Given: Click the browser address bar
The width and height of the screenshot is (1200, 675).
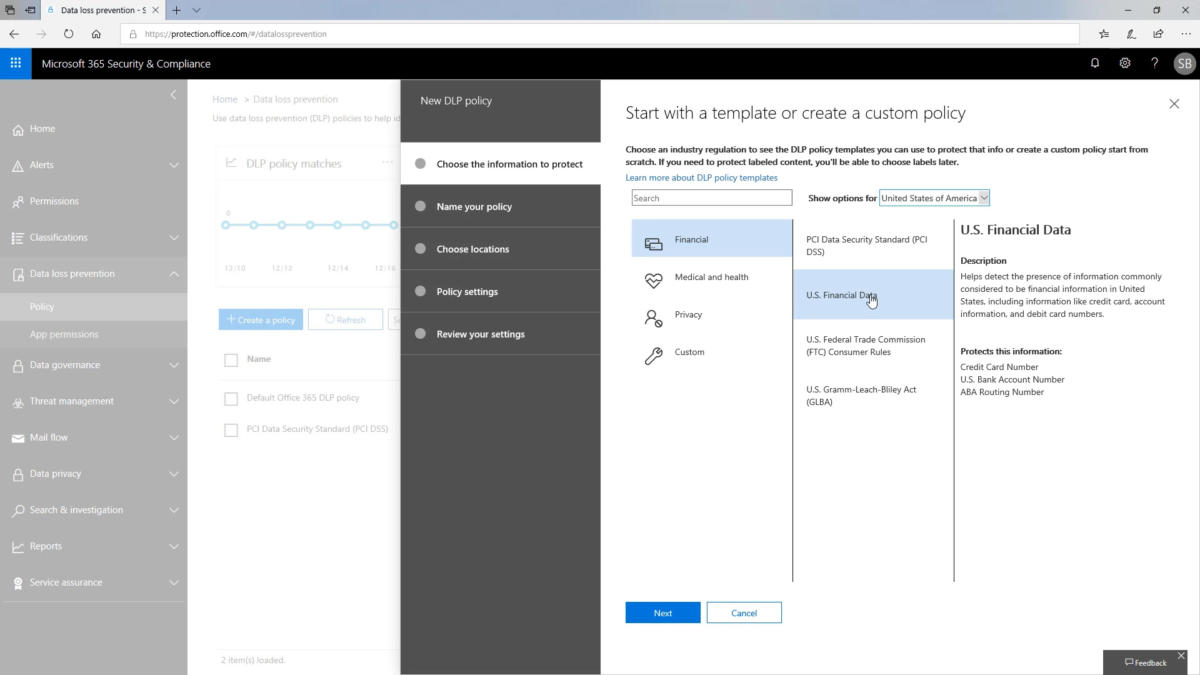Looking at the screenshot, I should [x=600, y=33].
